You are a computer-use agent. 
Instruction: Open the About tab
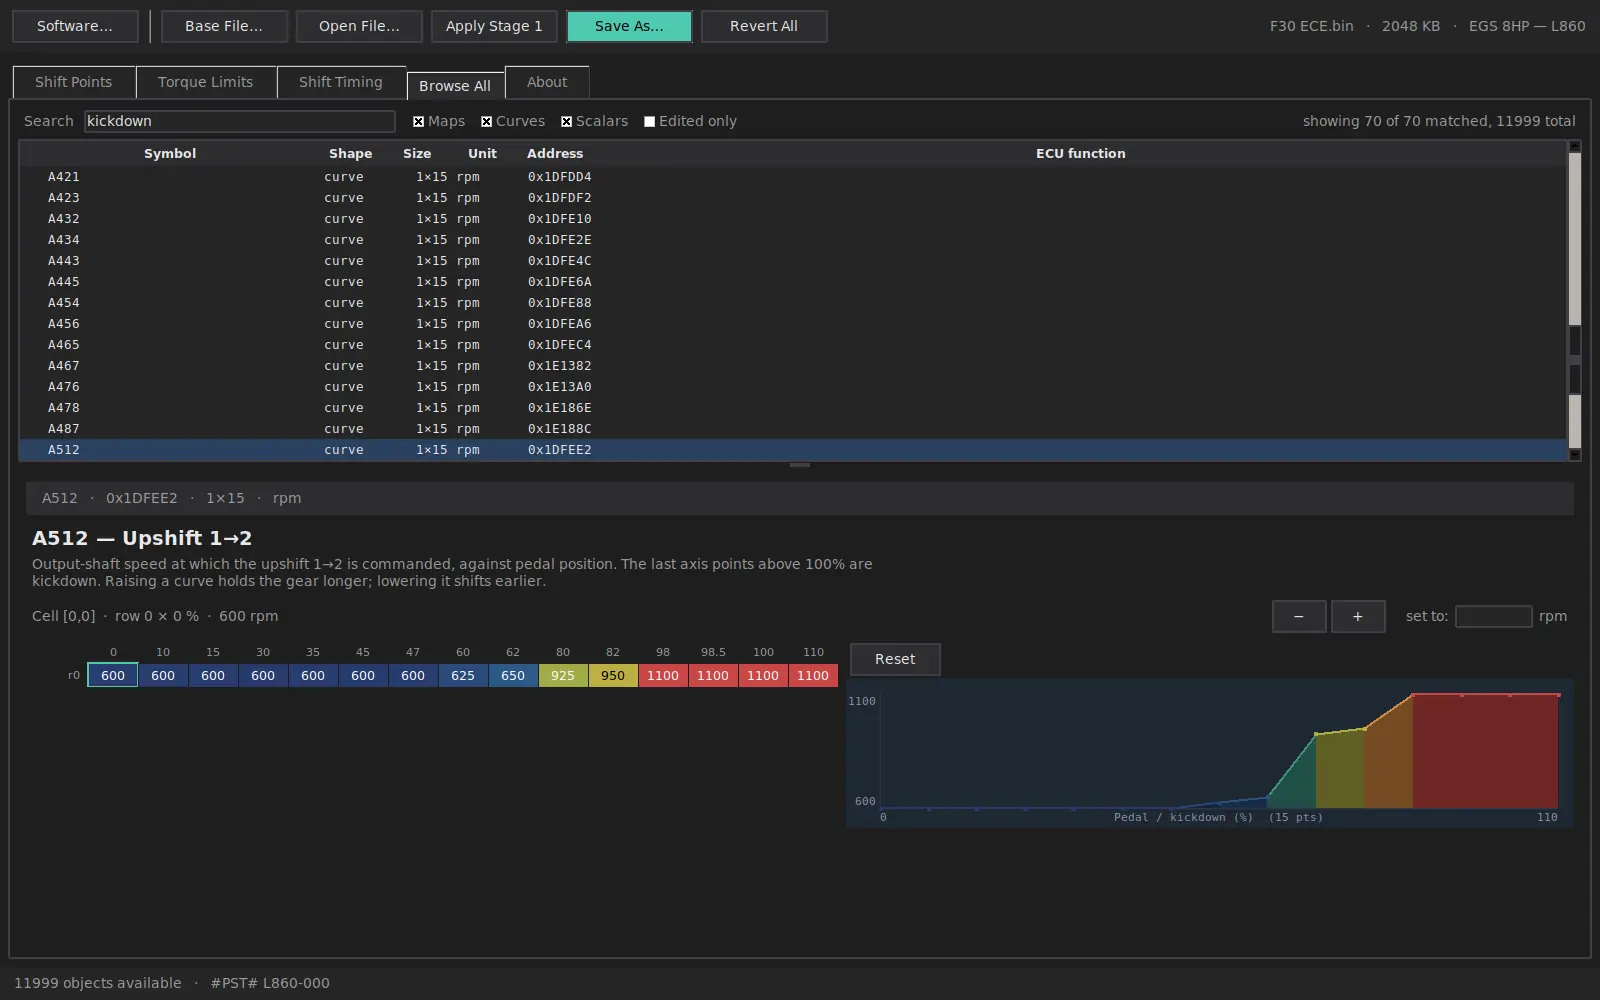click(547, 82)
